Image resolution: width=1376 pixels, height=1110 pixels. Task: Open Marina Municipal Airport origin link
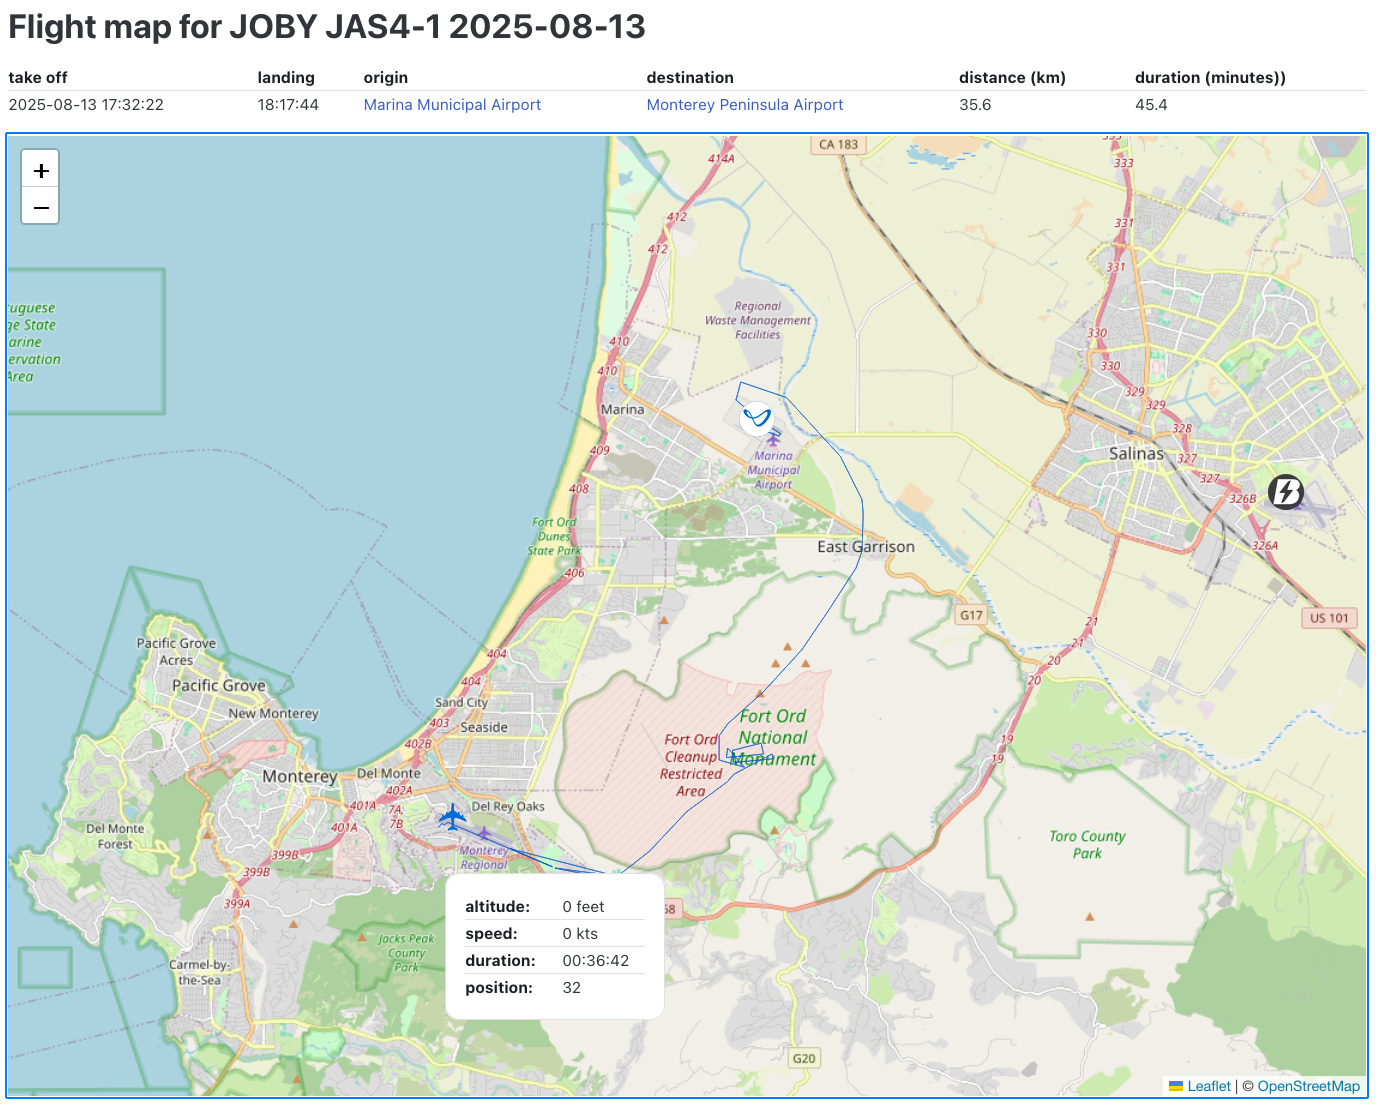452,105
